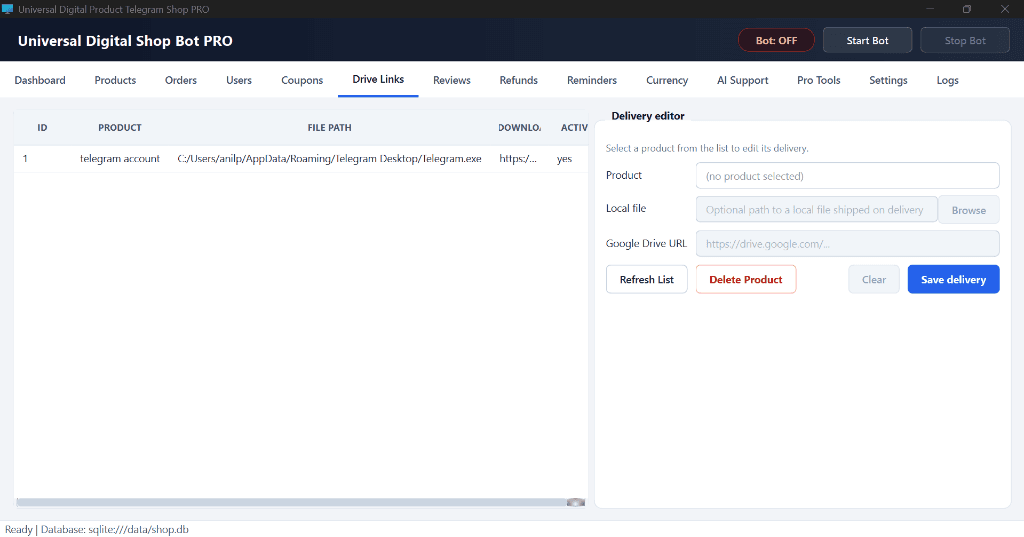Click the DOWNLOAD column header
Viewport: 1024px width, 537px height.
point(519,128)
